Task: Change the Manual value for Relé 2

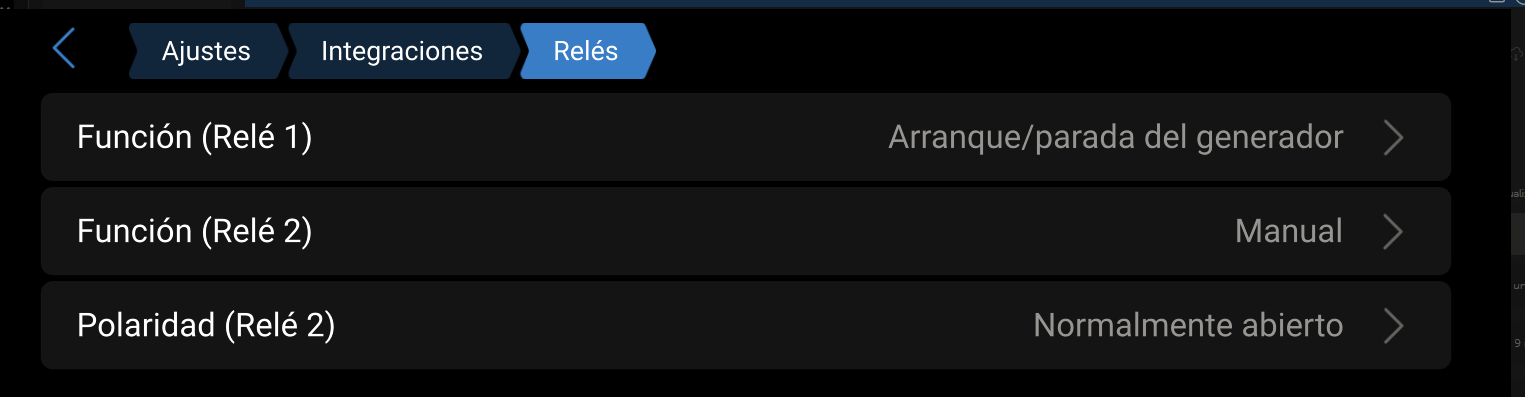Action: pyautogui.click(x=1289, y=232)
